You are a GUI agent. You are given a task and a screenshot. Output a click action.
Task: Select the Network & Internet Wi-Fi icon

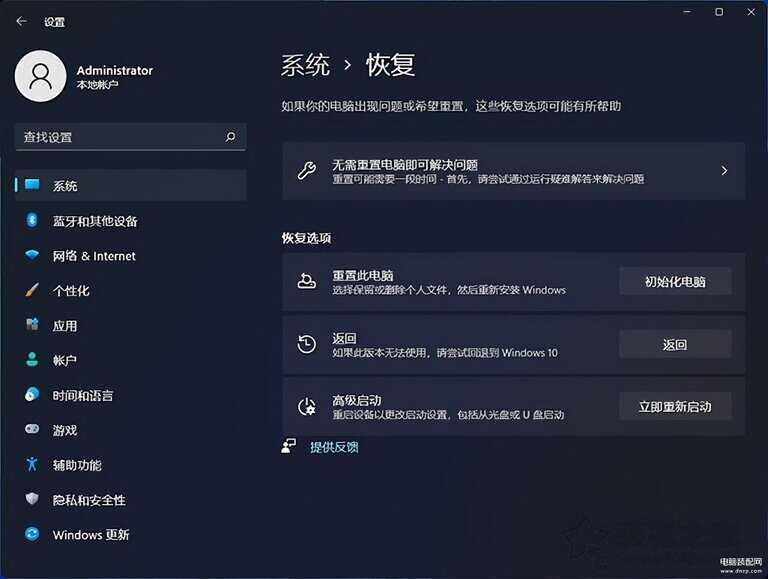click(32, 256)
